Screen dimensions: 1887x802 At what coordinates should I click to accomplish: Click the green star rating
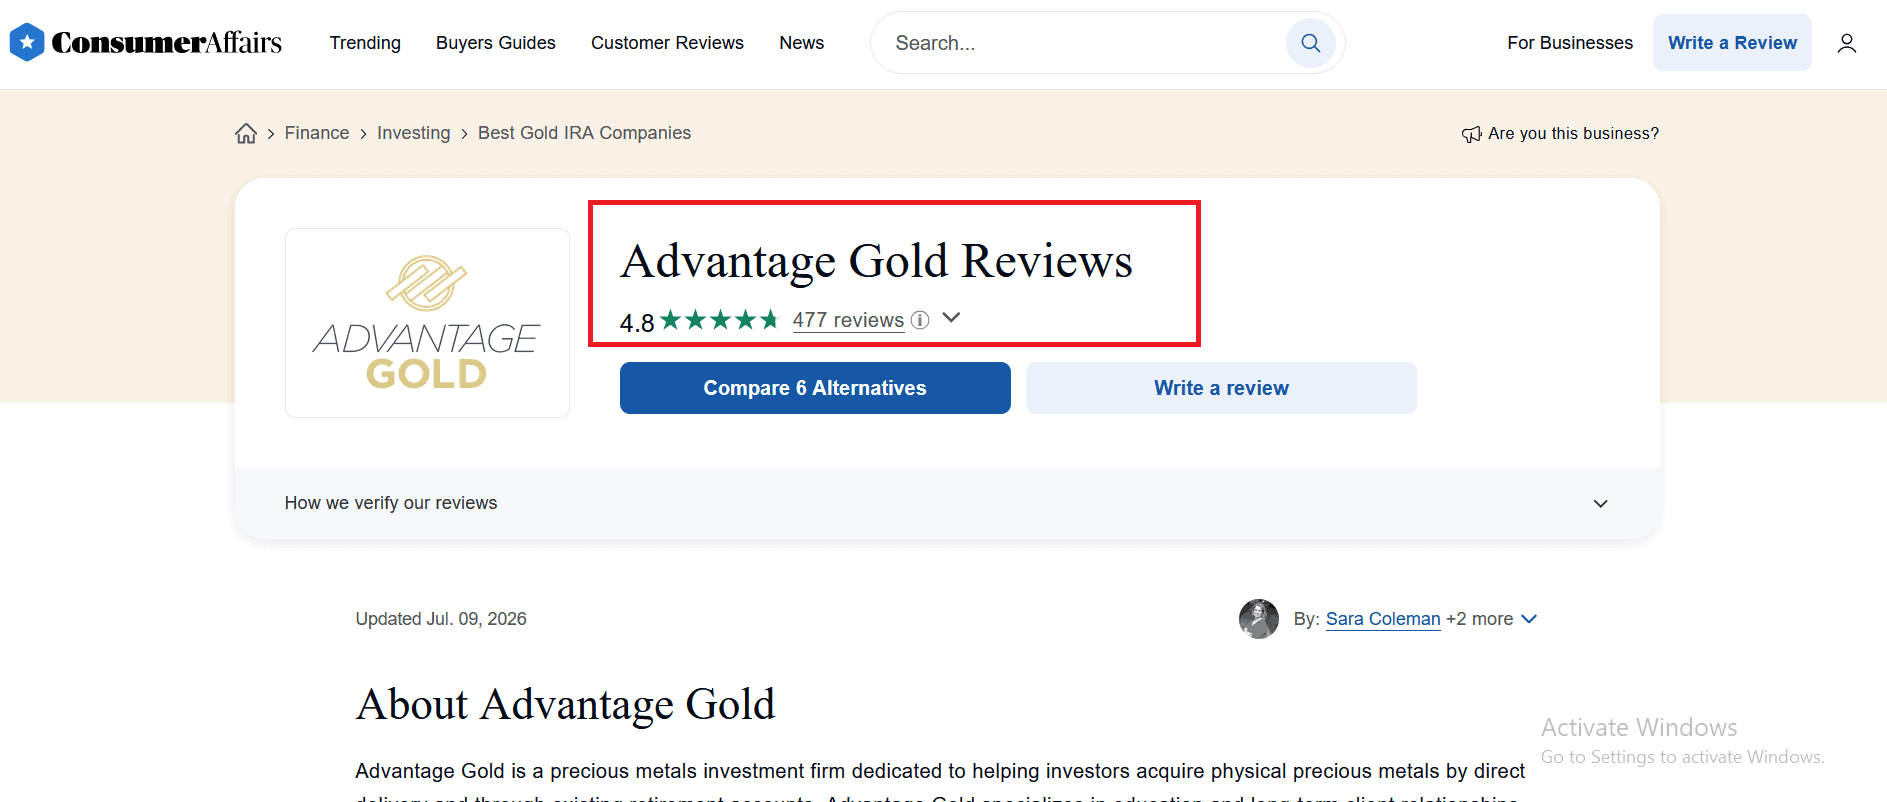pos(719,320)
